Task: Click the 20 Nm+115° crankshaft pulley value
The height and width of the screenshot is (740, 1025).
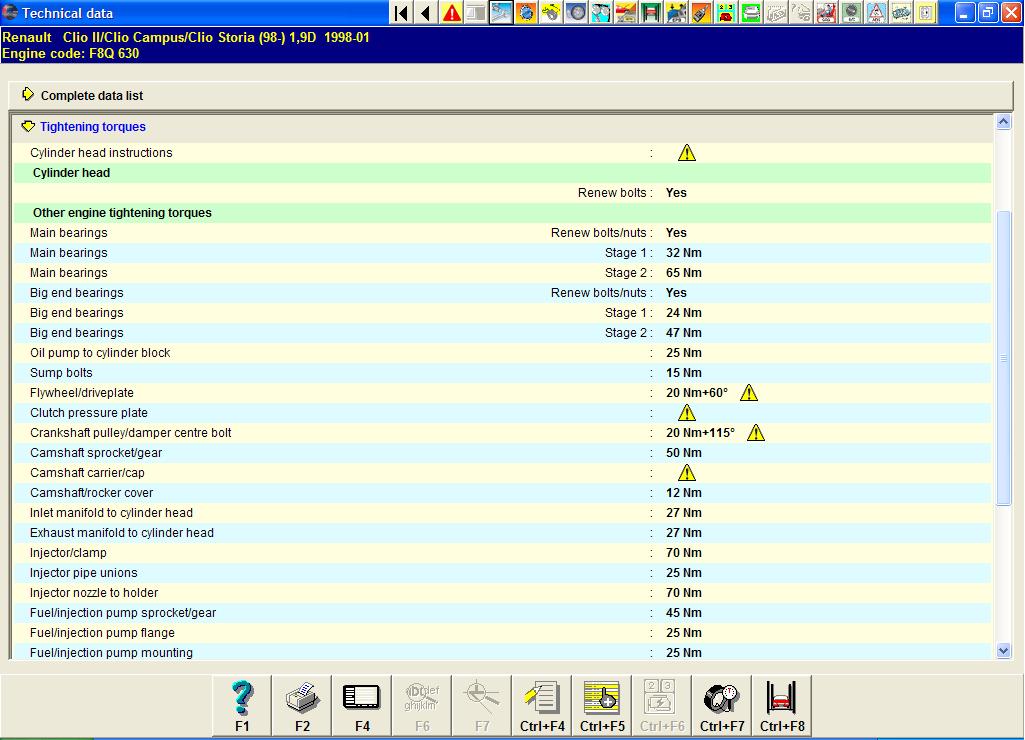Action: pos(700,433)
